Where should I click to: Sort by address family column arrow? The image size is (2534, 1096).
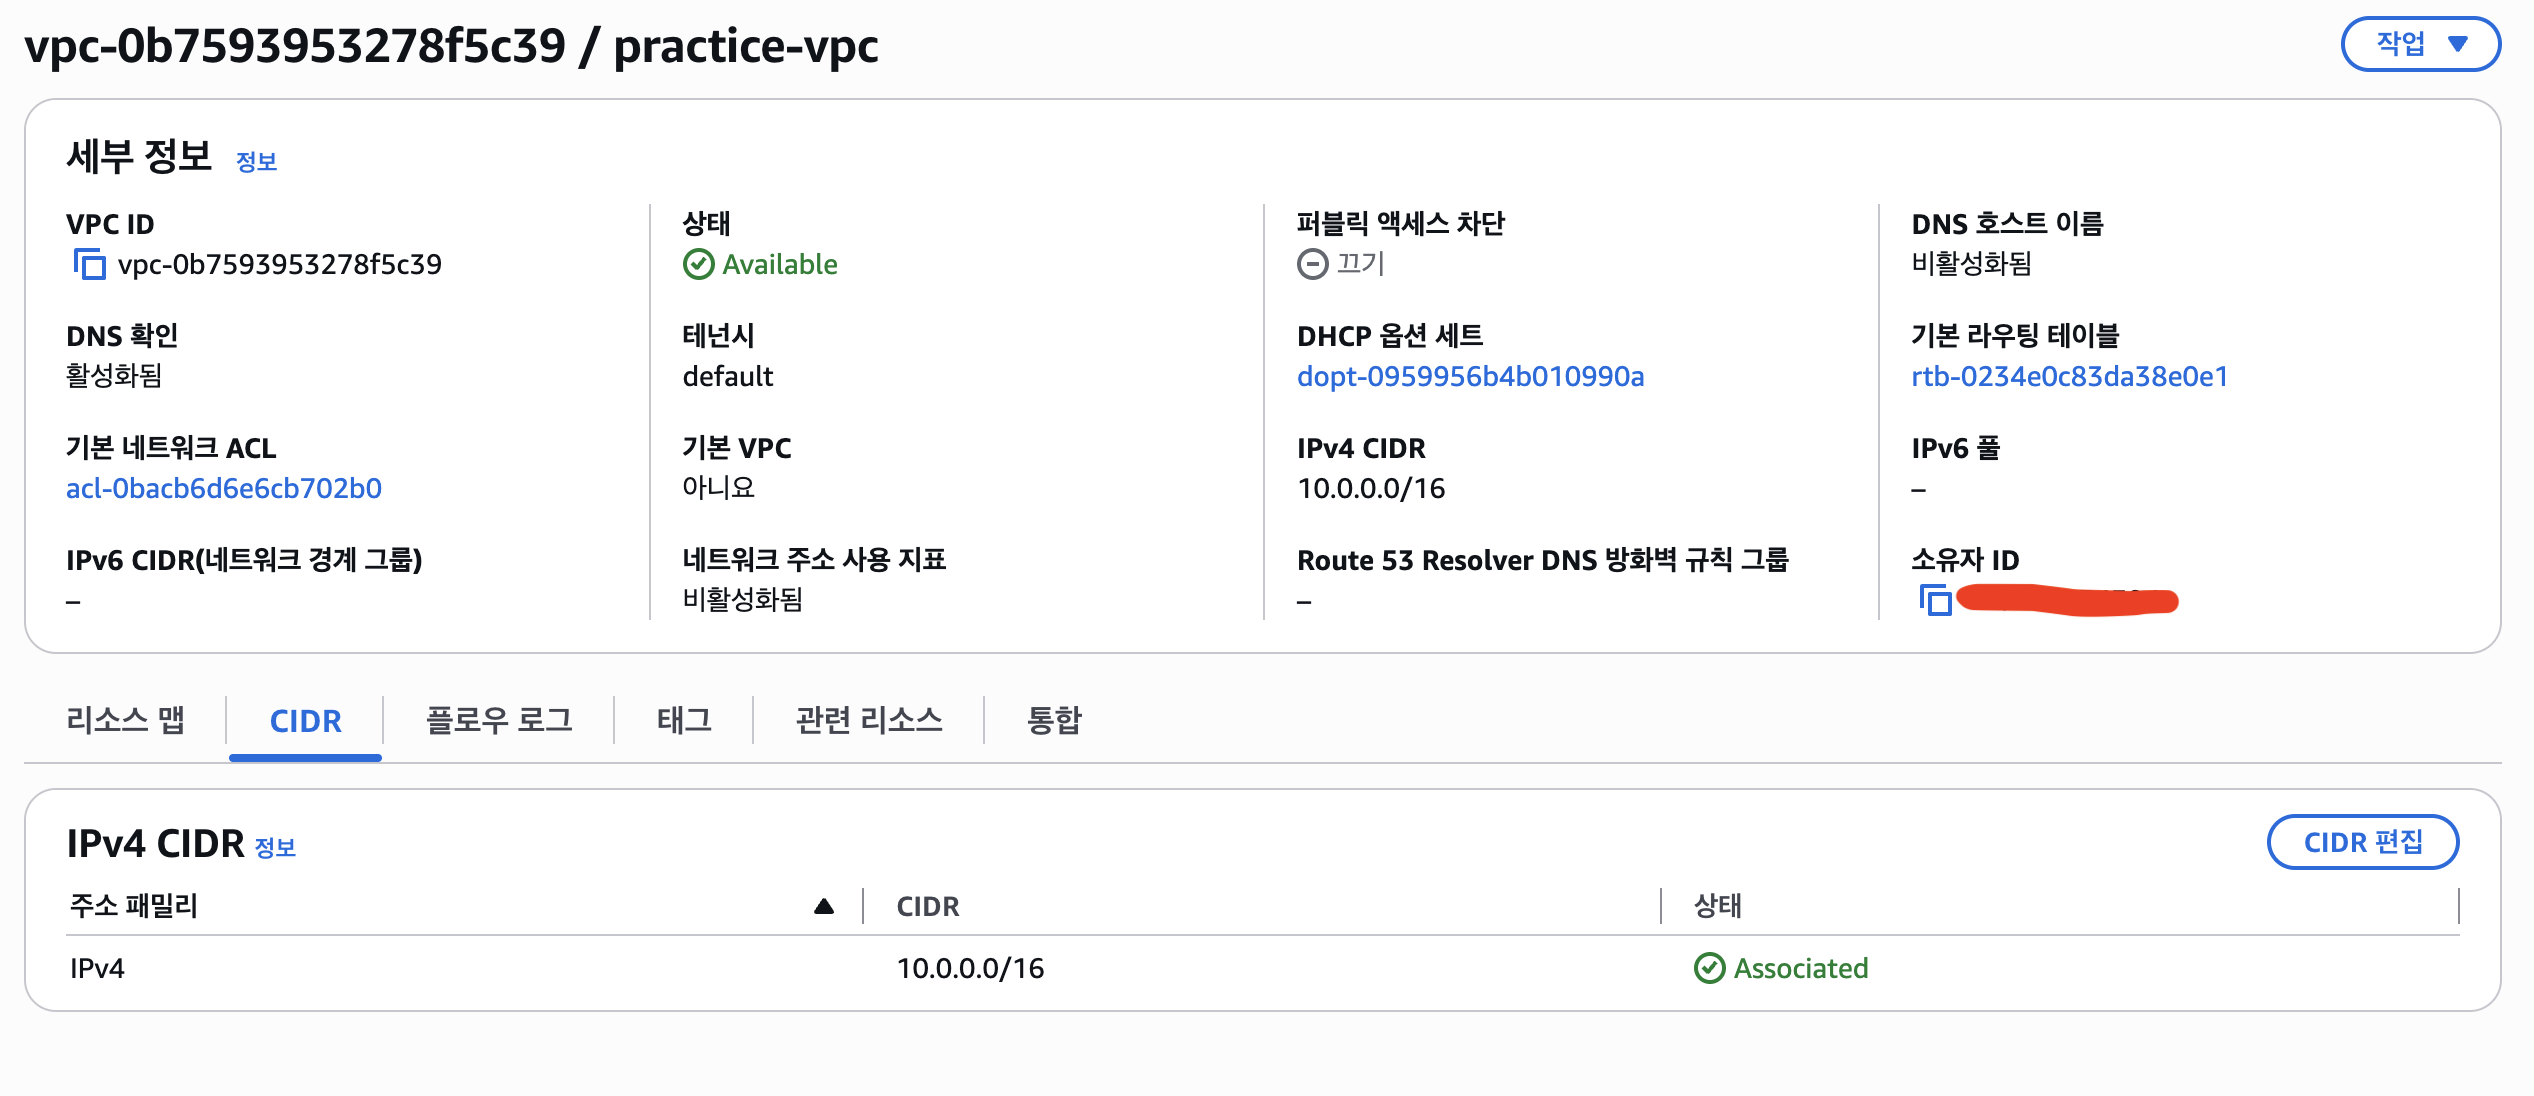coord(823,906)
